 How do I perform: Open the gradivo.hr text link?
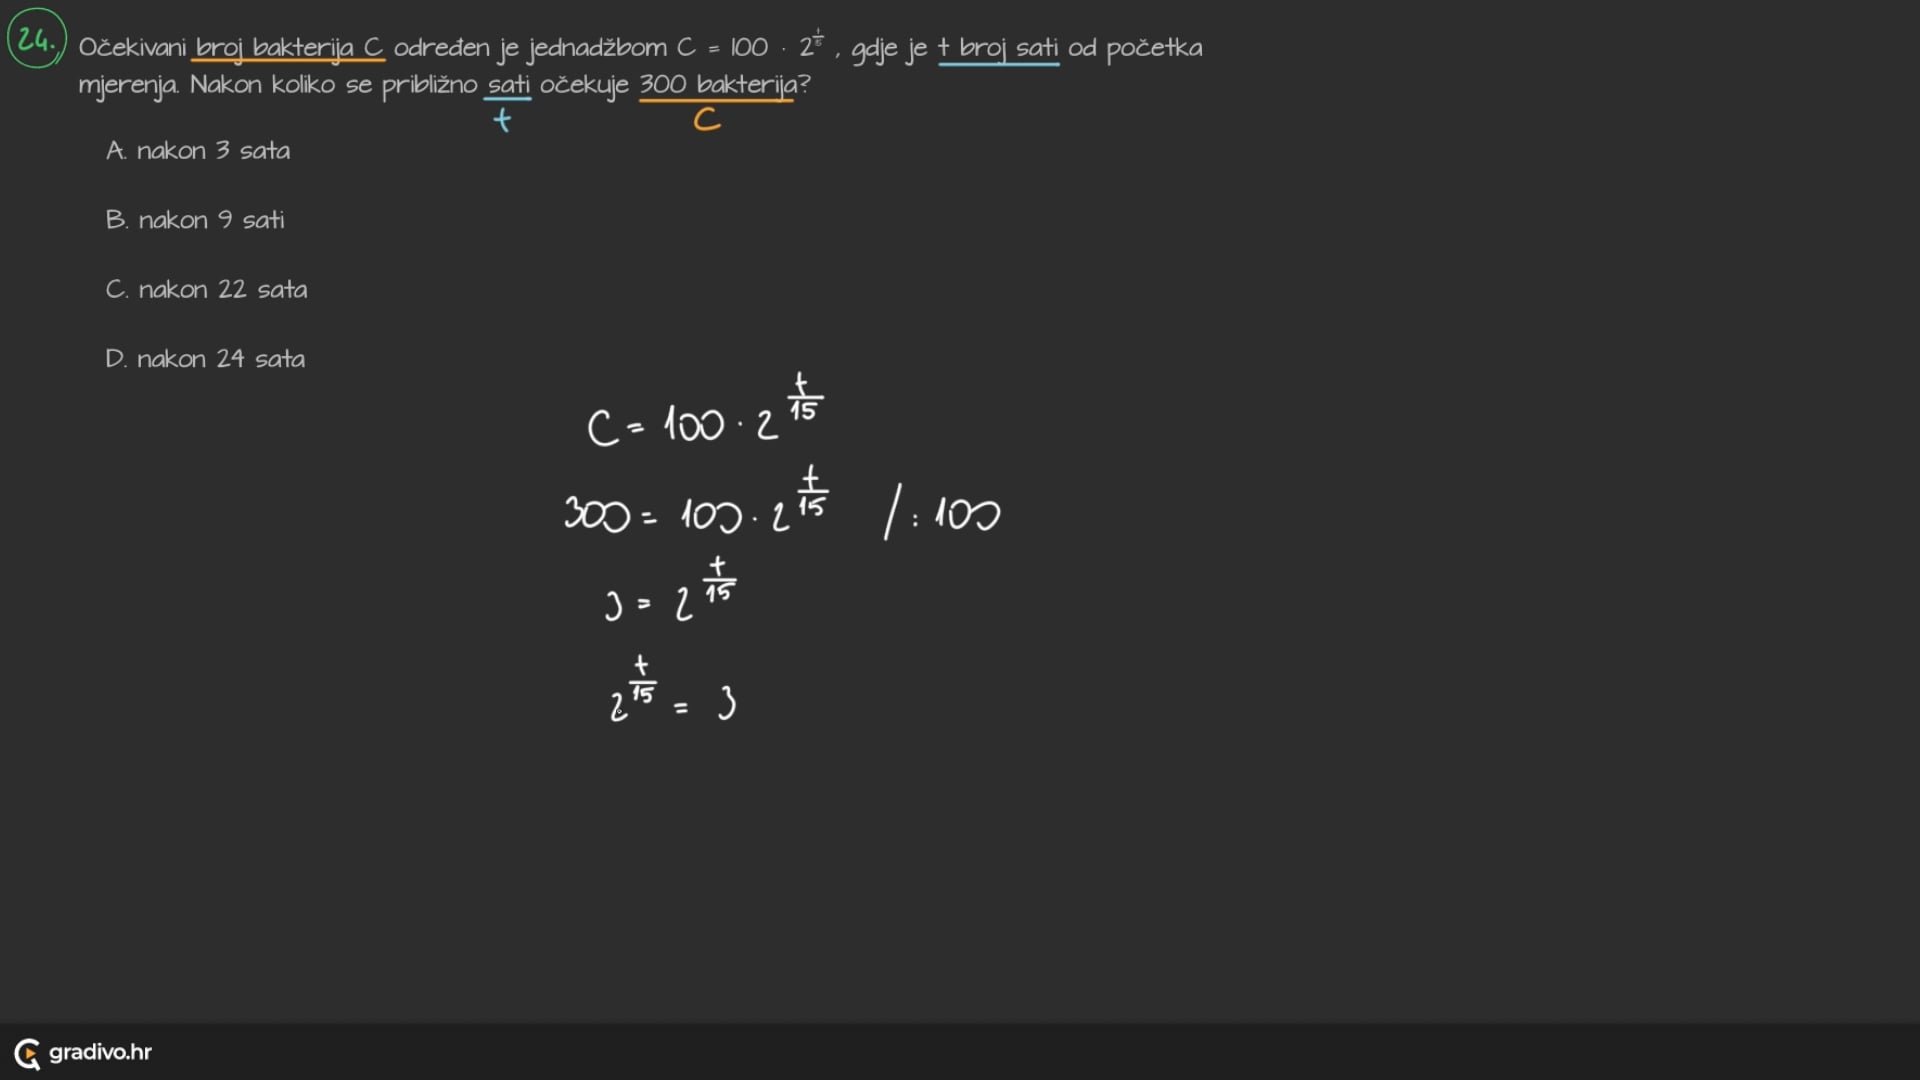(x=100, y=1052)
